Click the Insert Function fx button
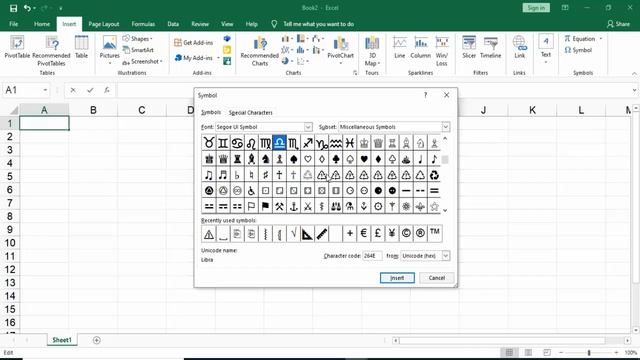Image resolution: width=640 pixels, height=360 pixels. (x=107, y=90)
